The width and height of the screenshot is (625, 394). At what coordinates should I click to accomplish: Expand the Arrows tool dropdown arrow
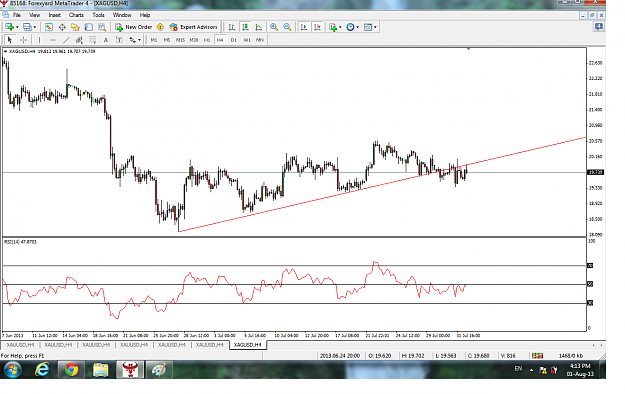tap(139, 40)
